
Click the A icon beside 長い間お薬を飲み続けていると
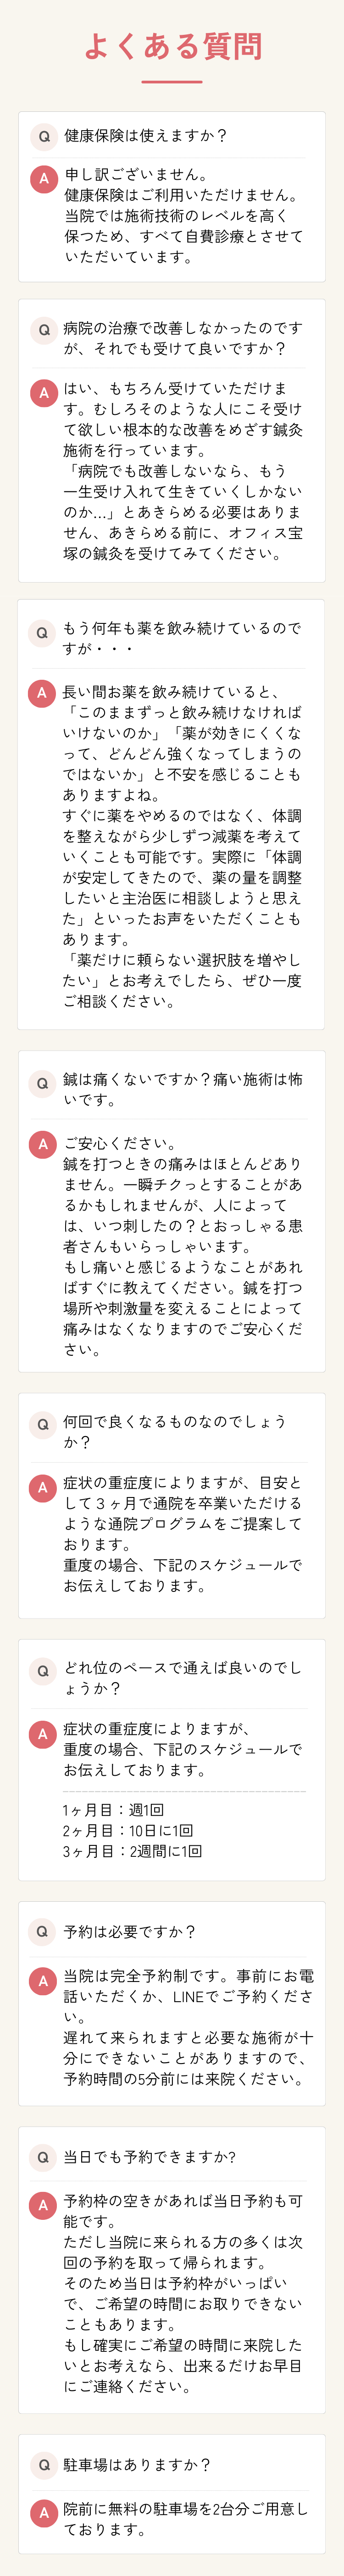(42, 693)
